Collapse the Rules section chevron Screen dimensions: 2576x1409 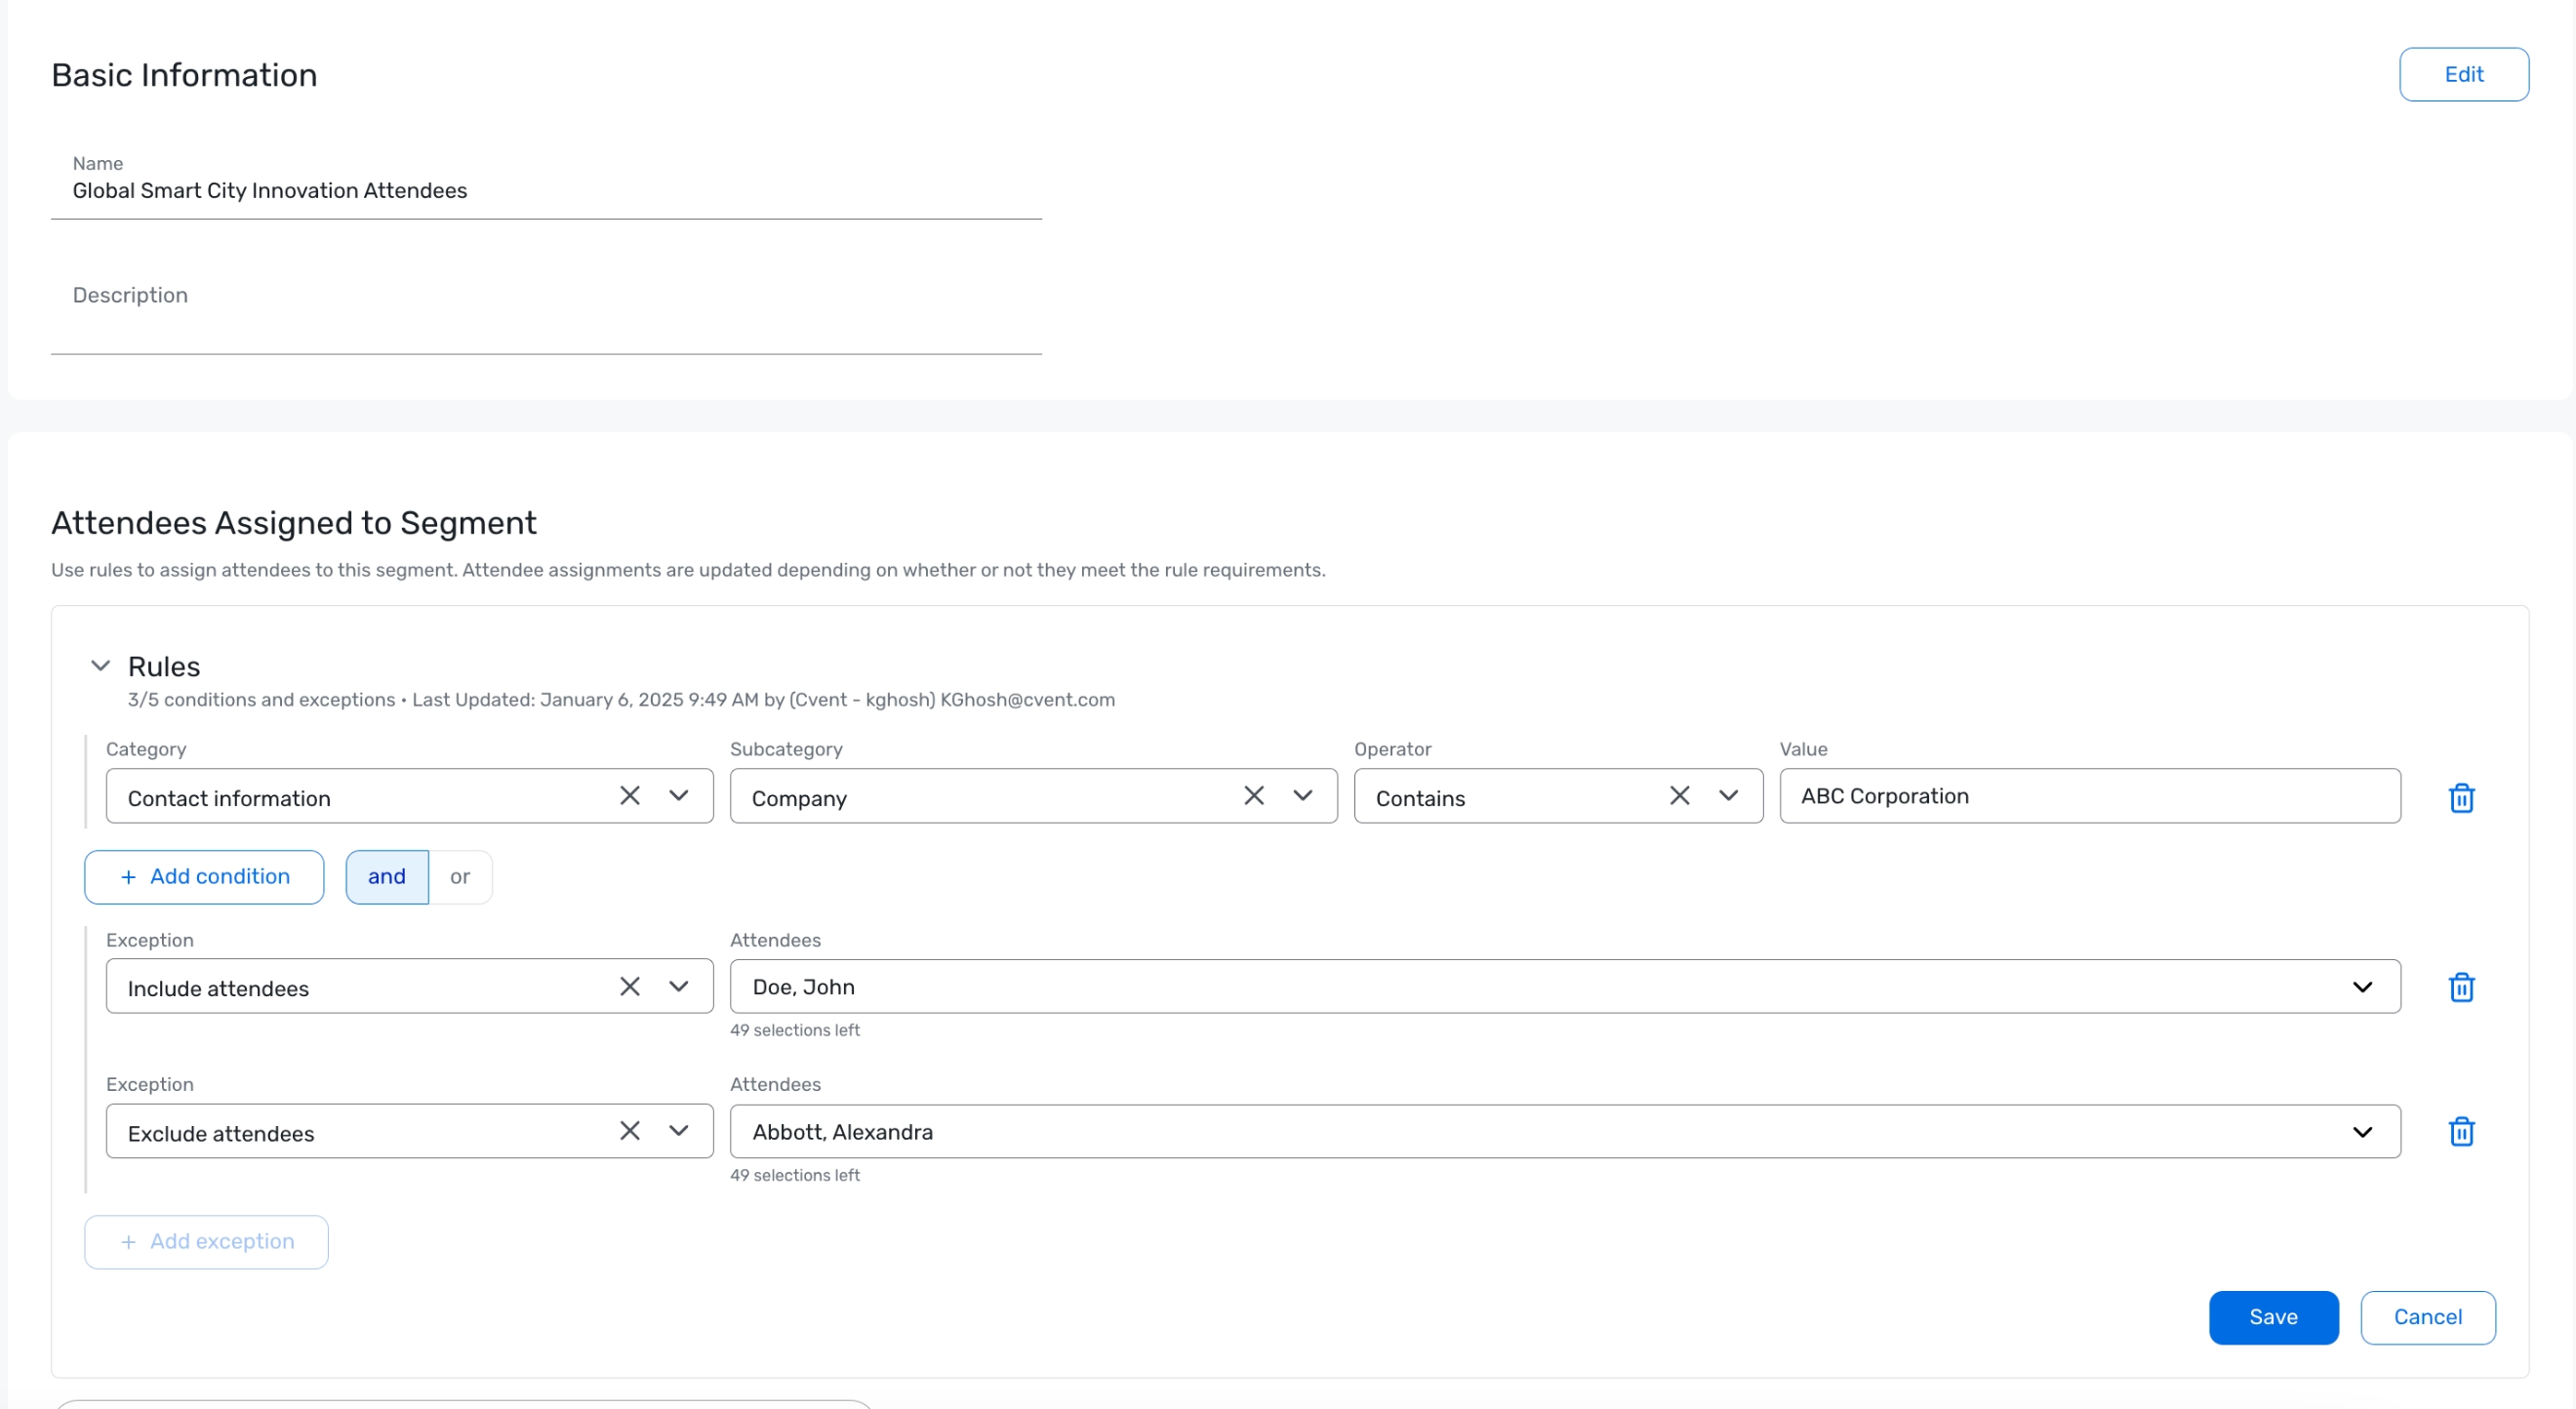100,666
